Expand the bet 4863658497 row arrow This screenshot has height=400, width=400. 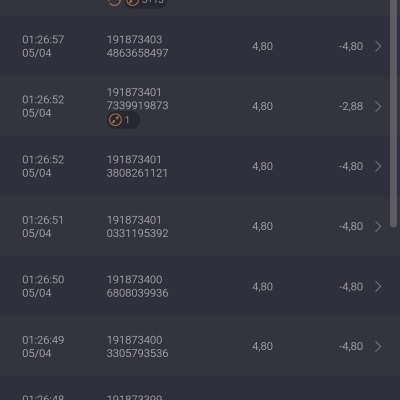pyautogui.click(x=378, y=46)
